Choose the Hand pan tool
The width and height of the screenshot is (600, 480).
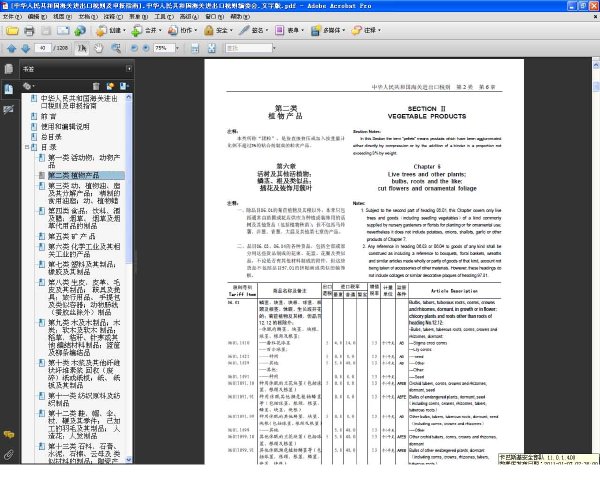click(x=99, y=48)
